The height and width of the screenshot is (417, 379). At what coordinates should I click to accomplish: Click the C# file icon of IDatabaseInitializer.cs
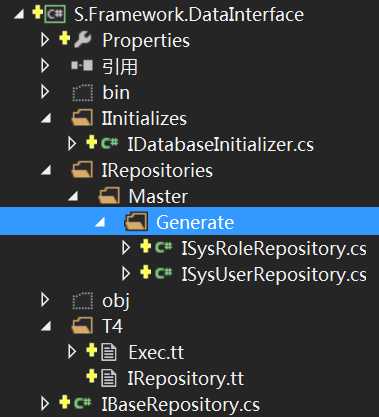[x=110, y=144]
